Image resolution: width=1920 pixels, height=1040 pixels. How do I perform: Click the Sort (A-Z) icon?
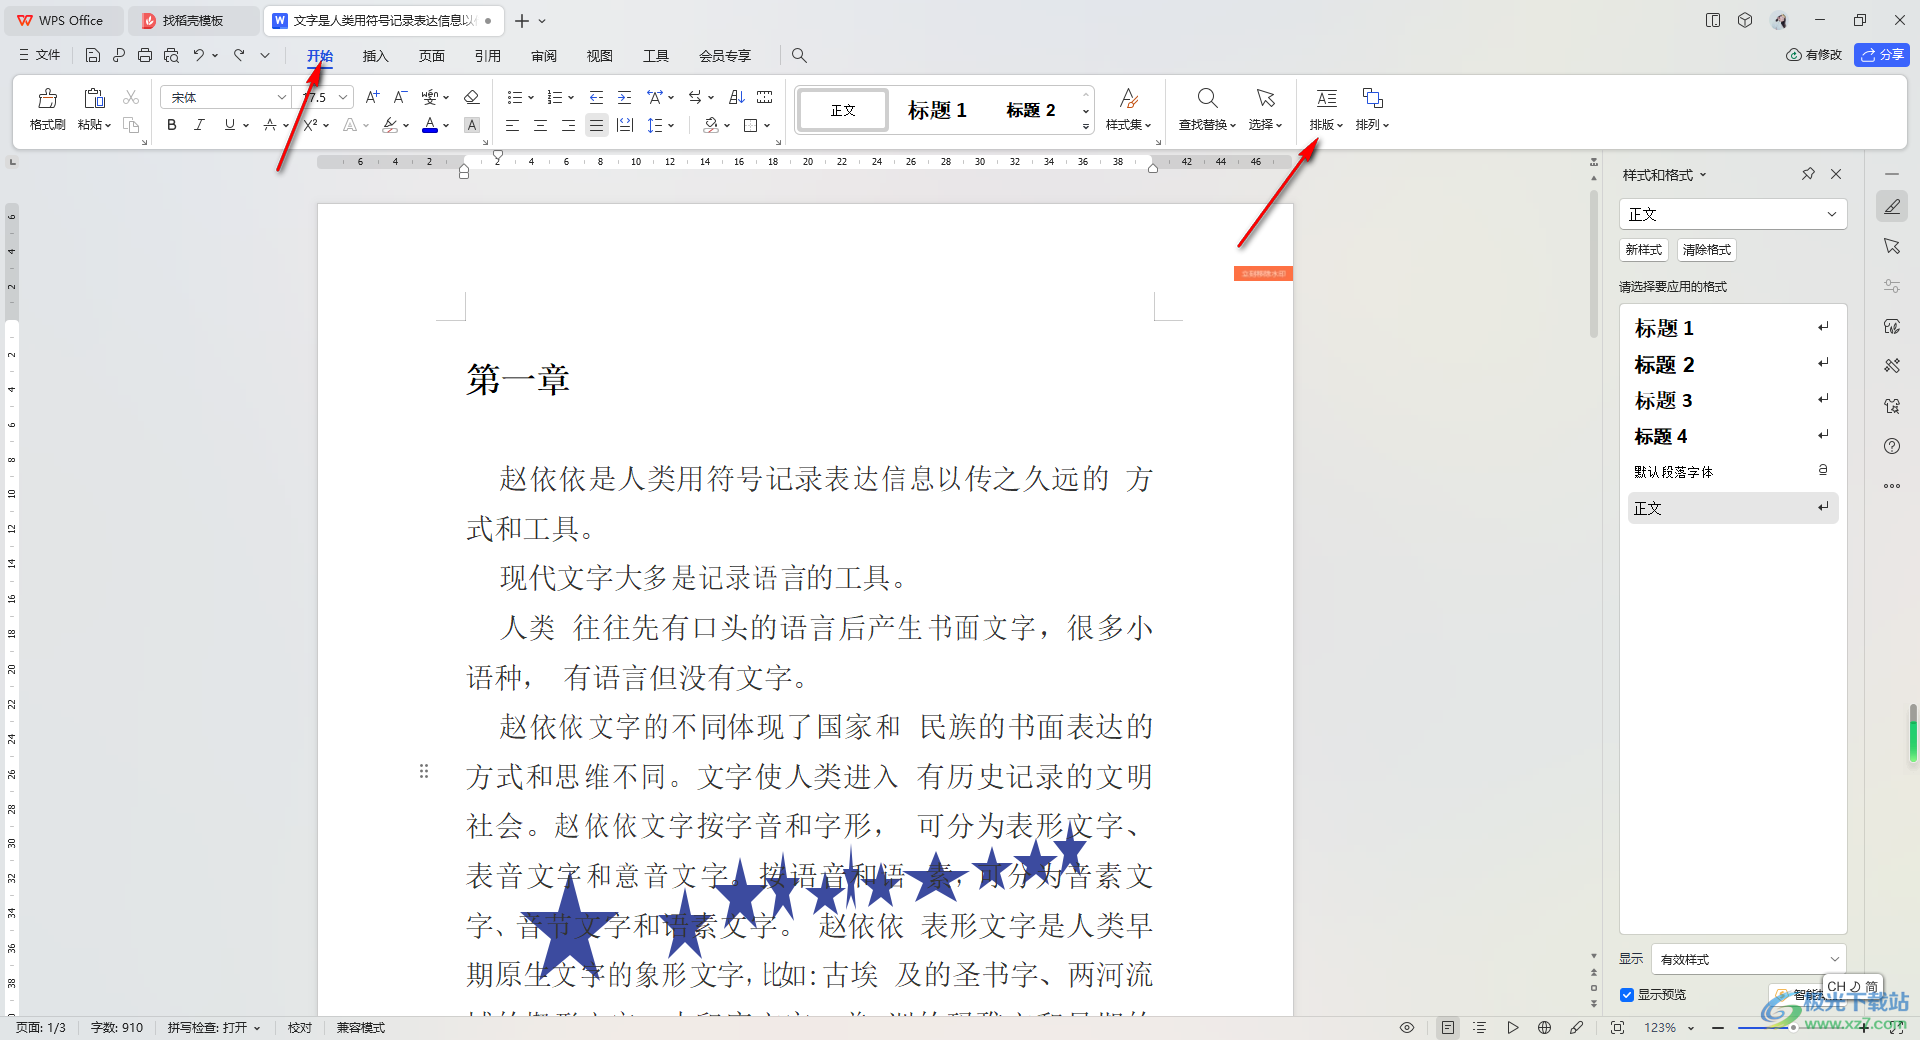[737, 97]
